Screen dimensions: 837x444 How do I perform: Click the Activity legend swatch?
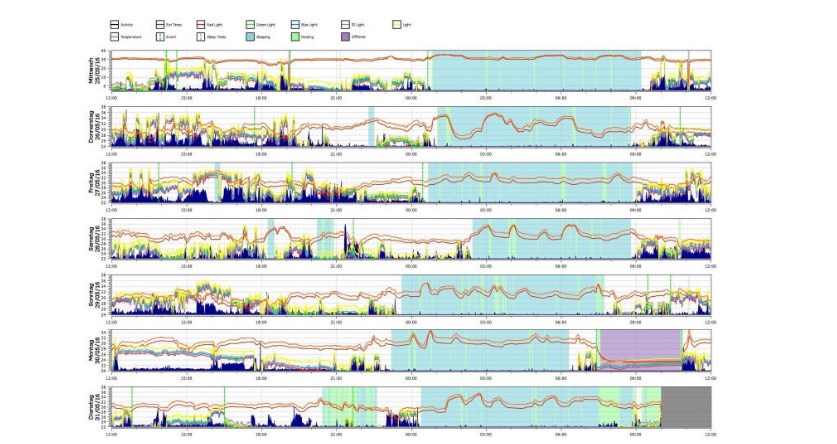click(114, 25)
